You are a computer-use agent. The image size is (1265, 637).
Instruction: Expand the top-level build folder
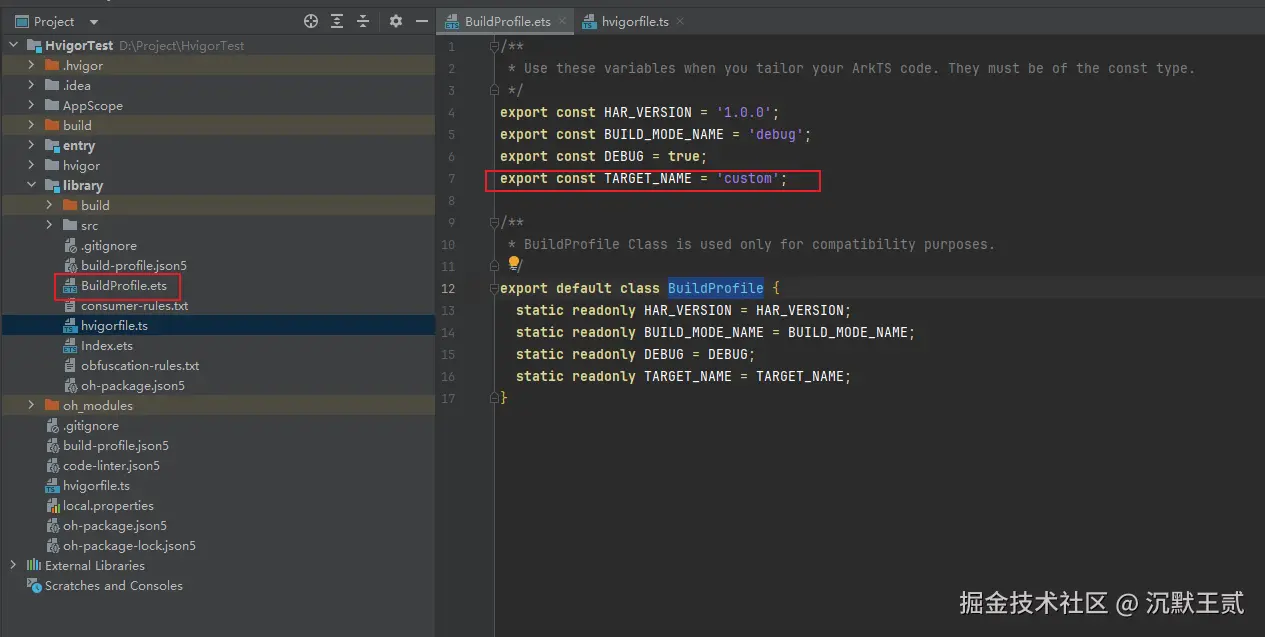point(31,125)
